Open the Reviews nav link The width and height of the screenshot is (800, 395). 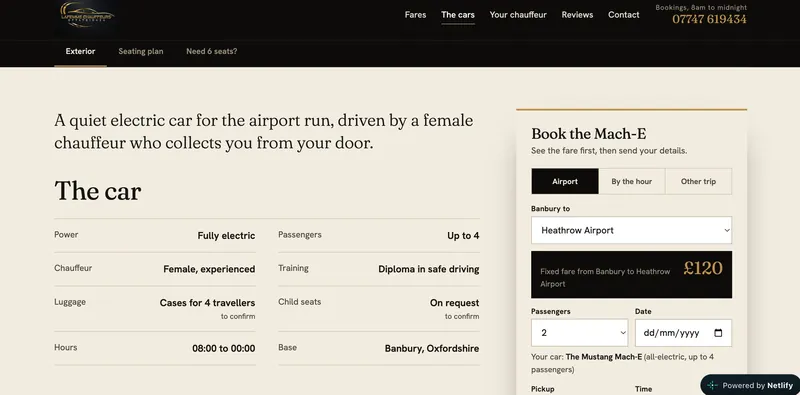click(577, 15)
